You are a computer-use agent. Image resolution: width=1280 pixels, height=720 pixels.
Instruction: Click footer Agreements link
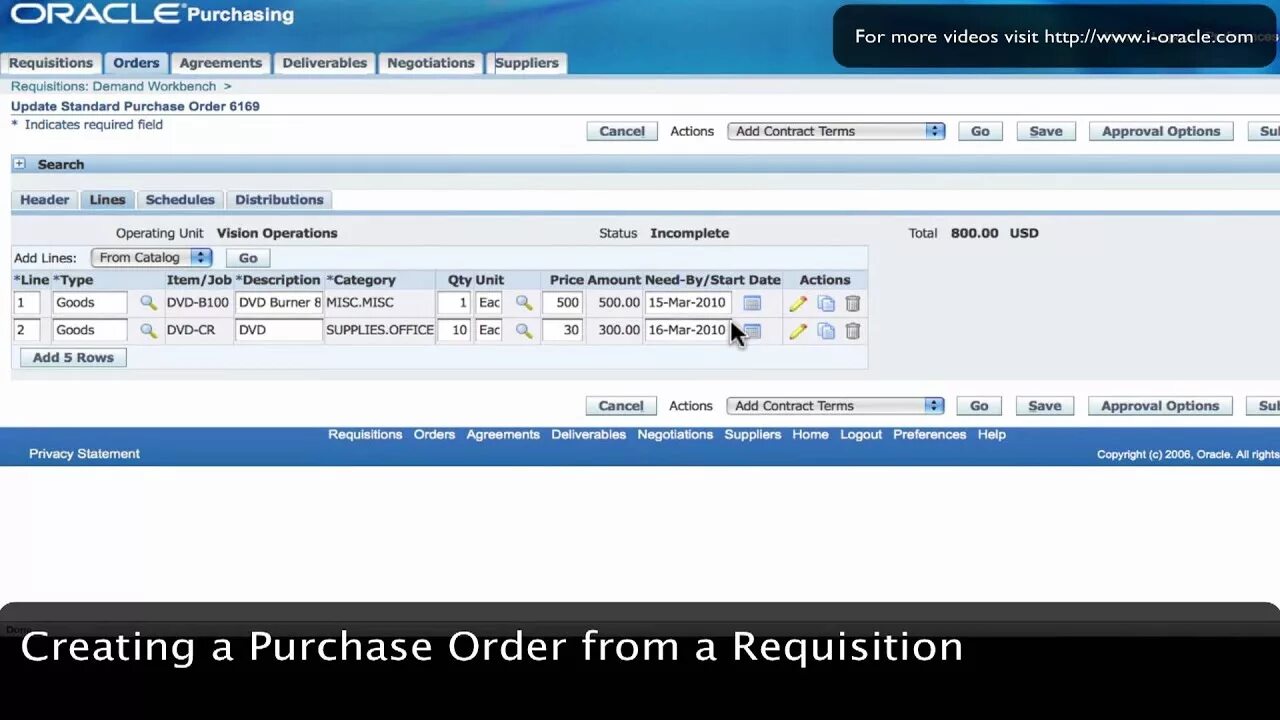[x=503, y=435]
